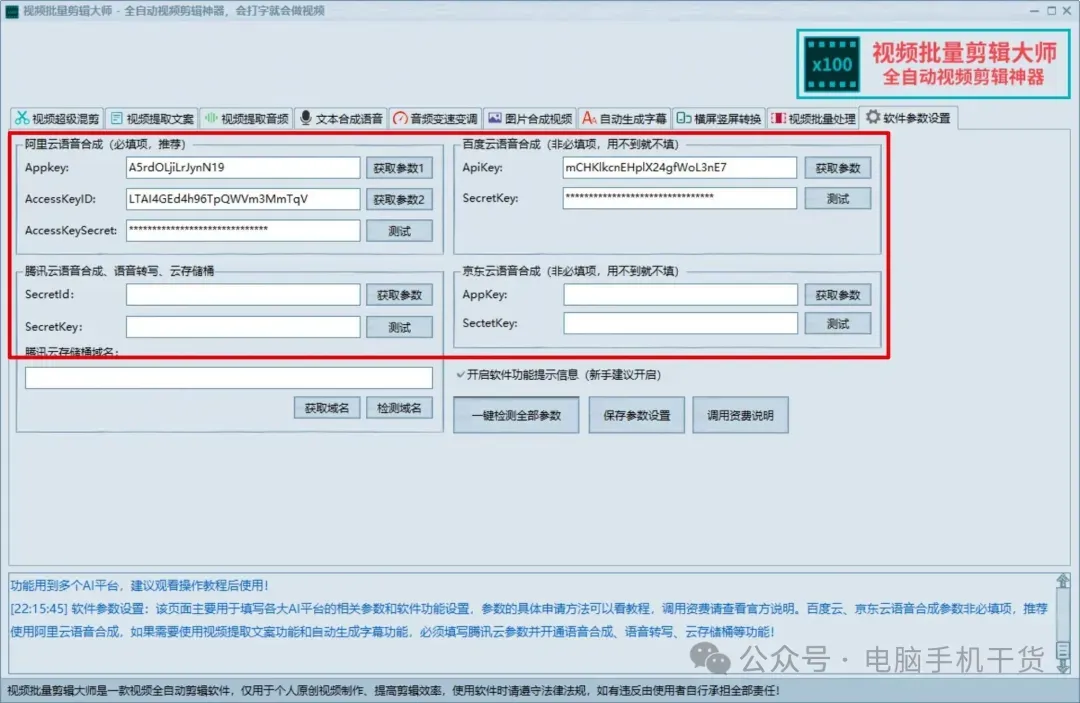Open the 横屏竖屏转换 tab
This screenshot has height=703, width=1080.
[719, 118]
